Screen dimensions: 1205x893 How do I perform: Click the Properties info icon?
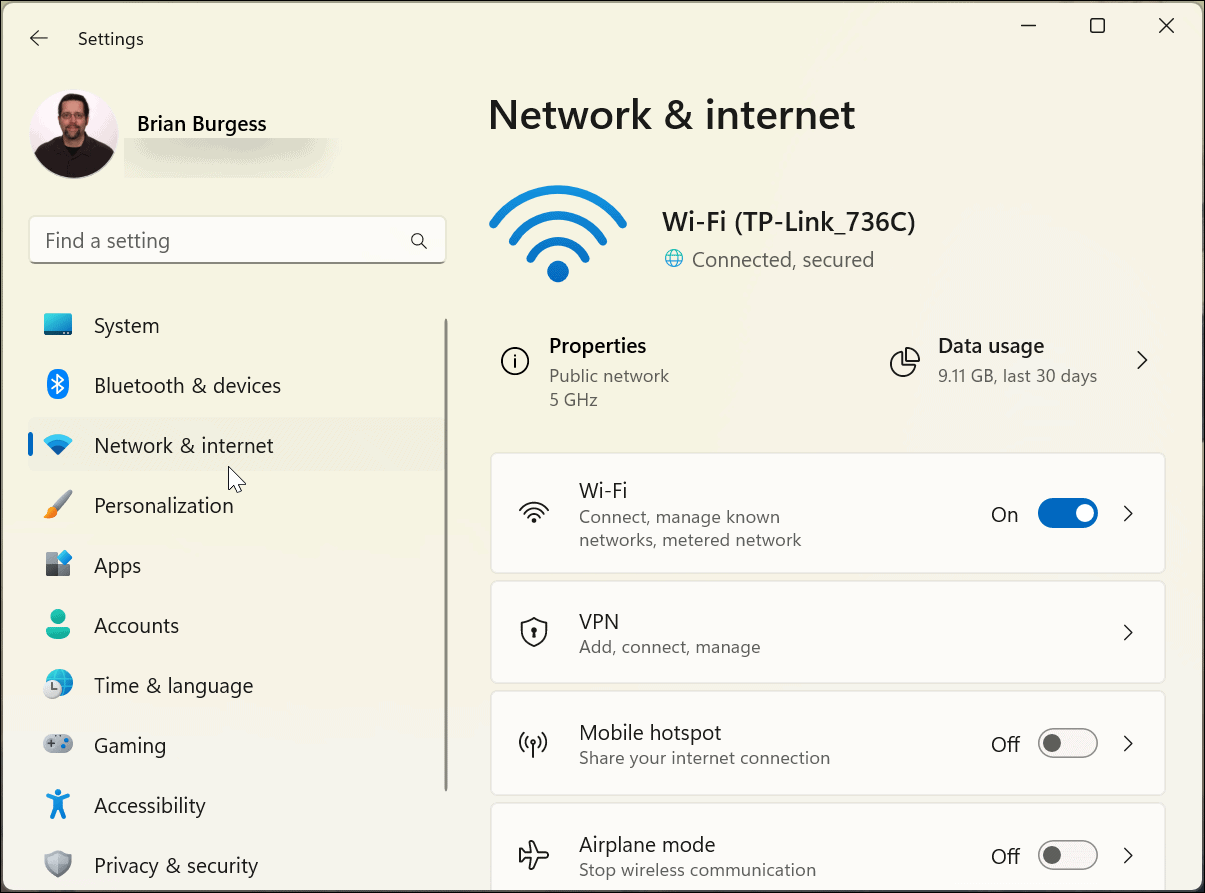514,362
